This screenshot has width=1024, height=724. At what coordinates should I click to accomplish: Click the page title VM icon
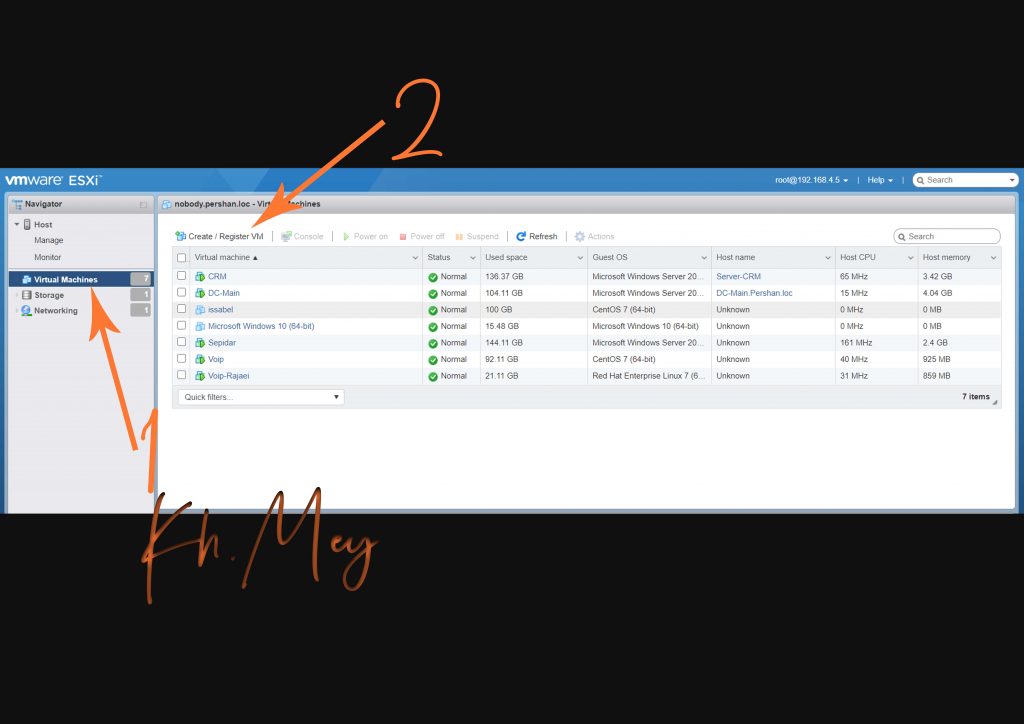[167, 204]
